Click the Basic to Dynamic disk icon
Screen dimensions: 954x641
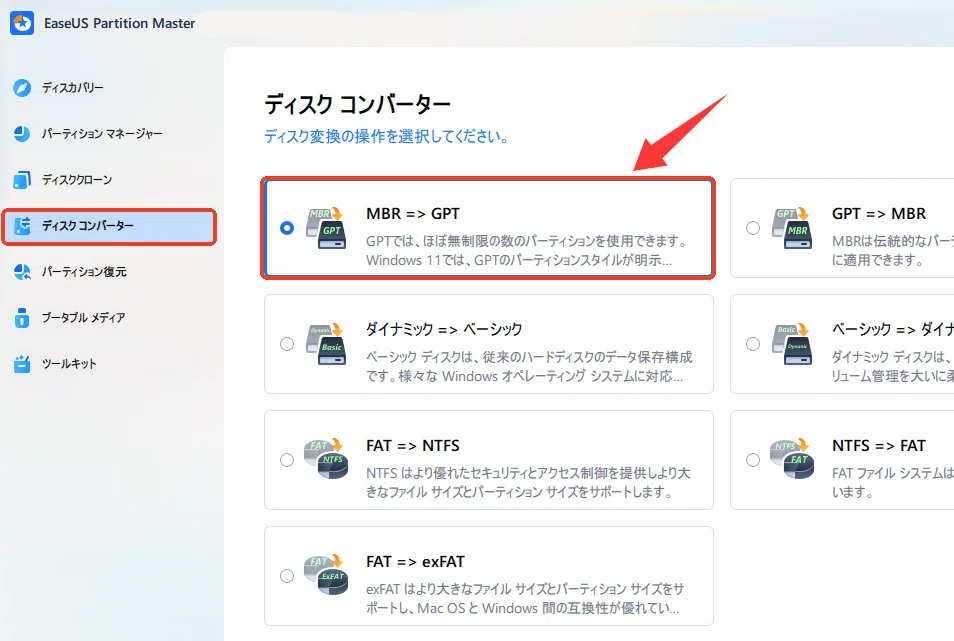coord(792,344)
